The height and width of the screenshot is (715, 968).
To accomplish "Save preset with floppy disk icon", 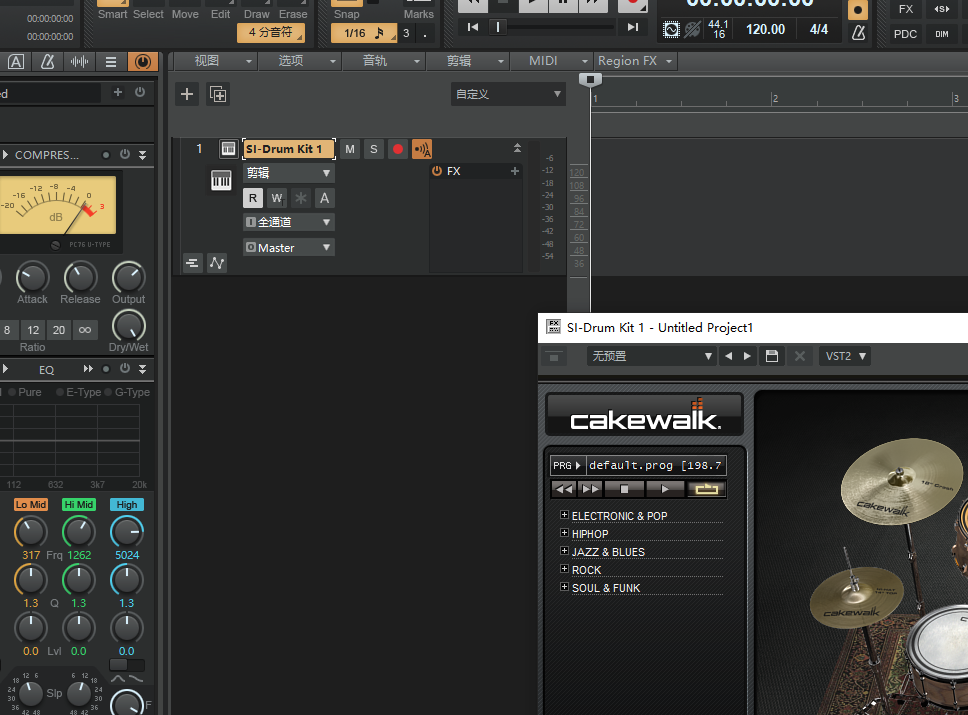I will pos(772,356).
